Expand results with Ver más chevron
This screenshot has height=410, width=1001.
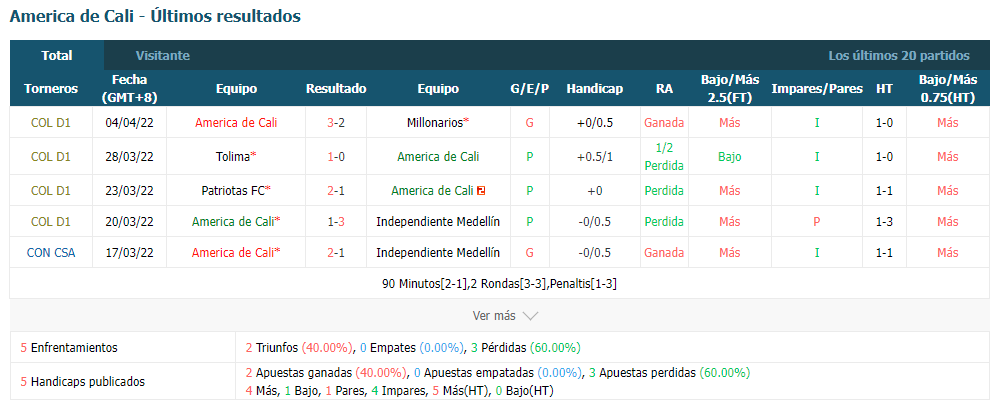(x=506, y=315)
